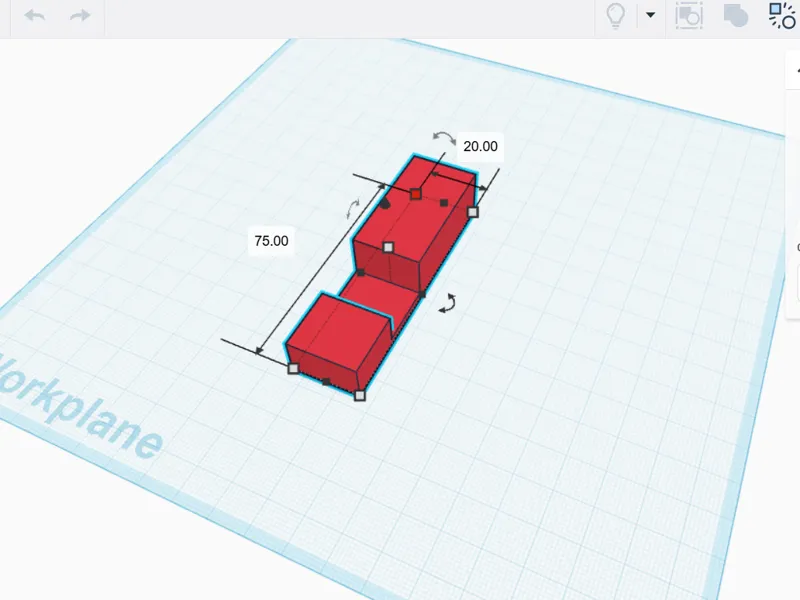Redo the last undone action
Screen dimensions: 800x600
coord(80,15)
